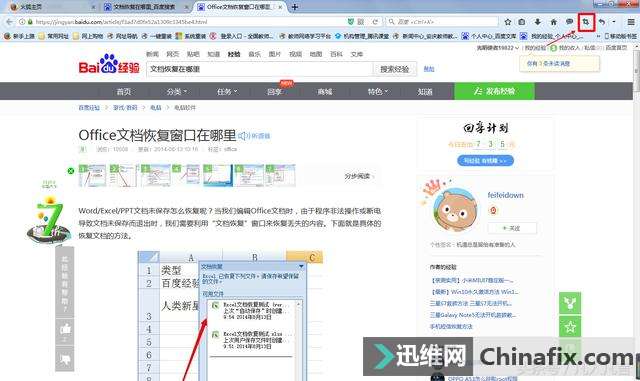The image size is (640, 381).
Task: Click the browser back arrow button
Action: coord(9,22)
